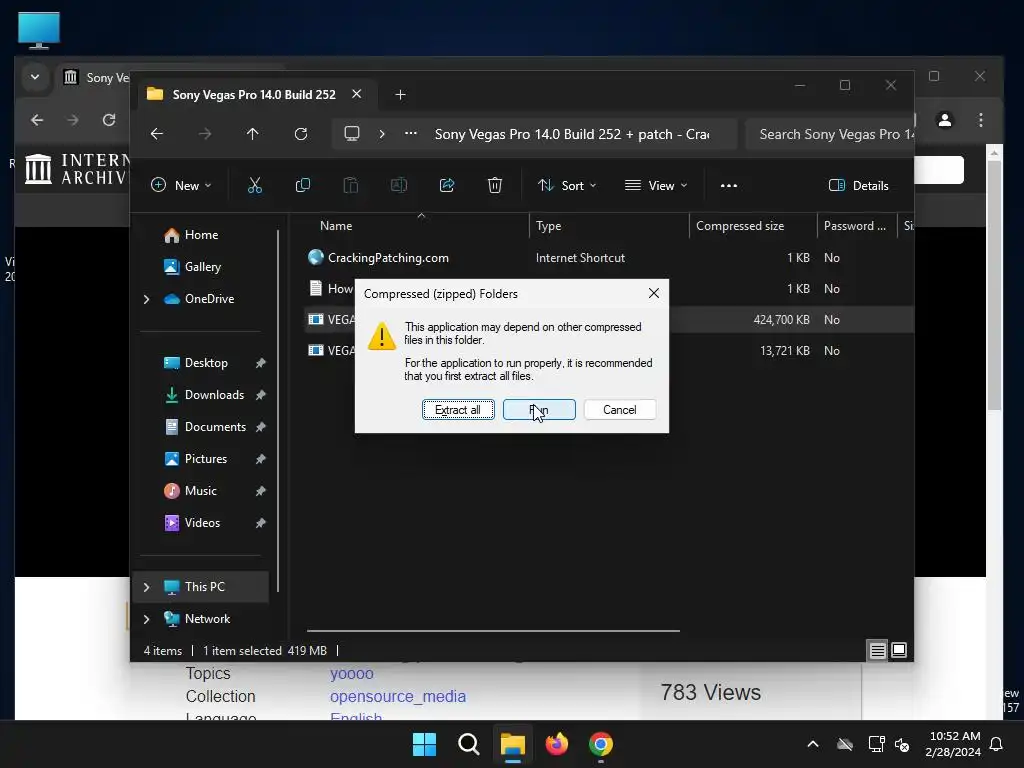Close the Compressed (zipped) Folders dialog
Screen dimensions: 1024x768
(x=654, y=293)
